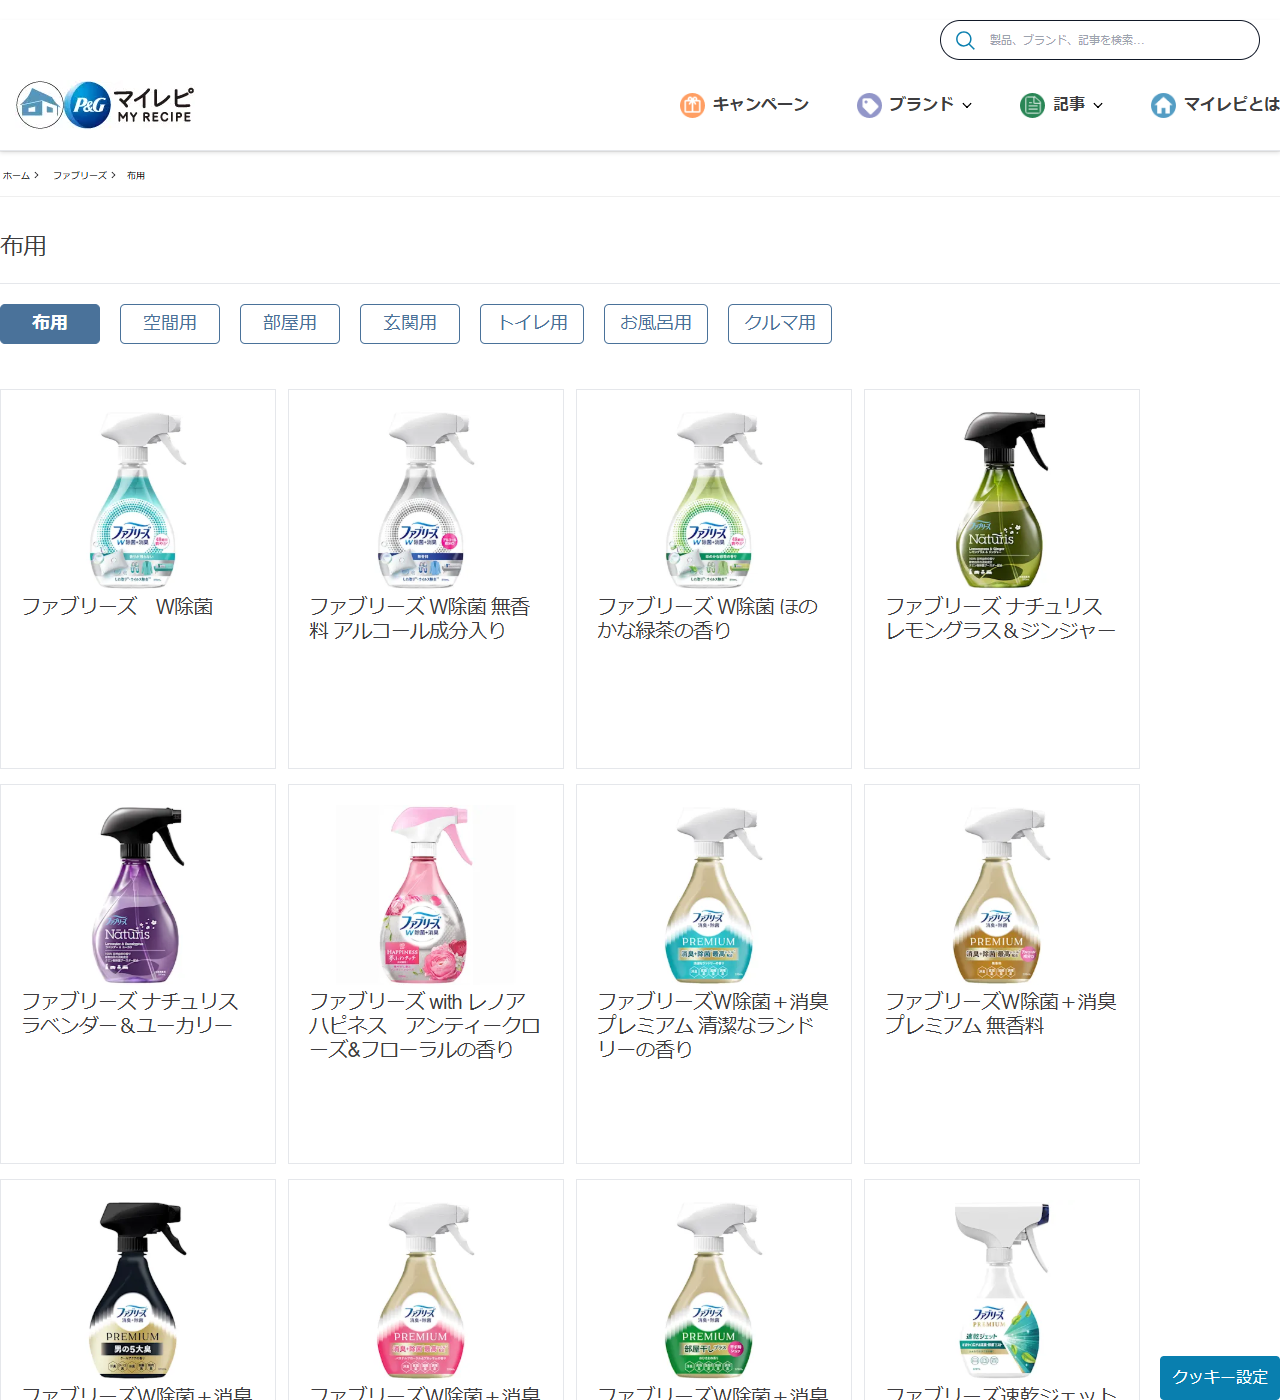Image resolution: width=1280 pixels, height=1400 pixels.
Task: Open W除菌 無香料 アルコール成分入り product image
Action: tap(426, 500)
